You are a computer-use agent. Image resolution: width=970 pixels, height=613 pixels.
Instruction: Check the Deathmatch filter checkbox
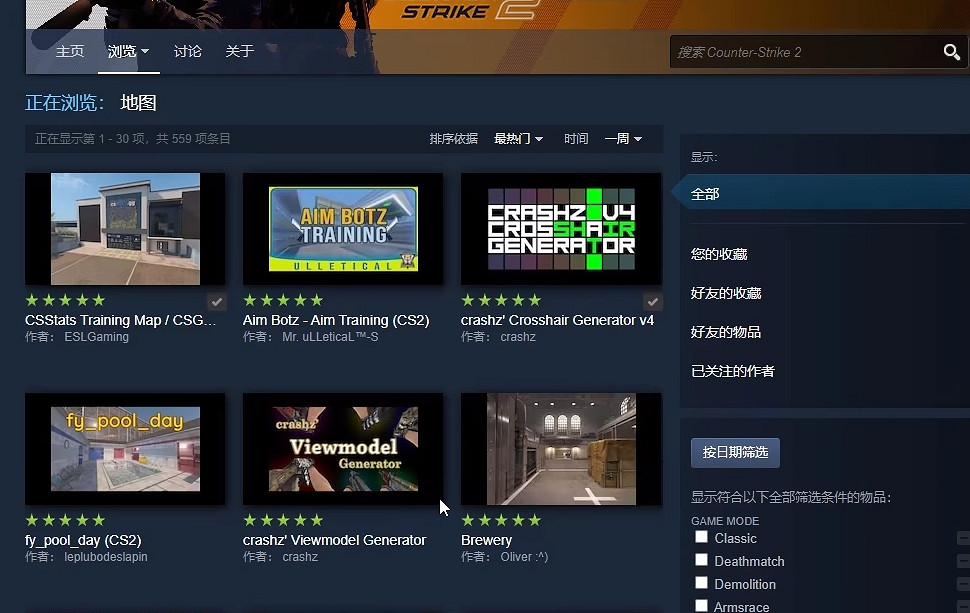[x=703, y=561]
